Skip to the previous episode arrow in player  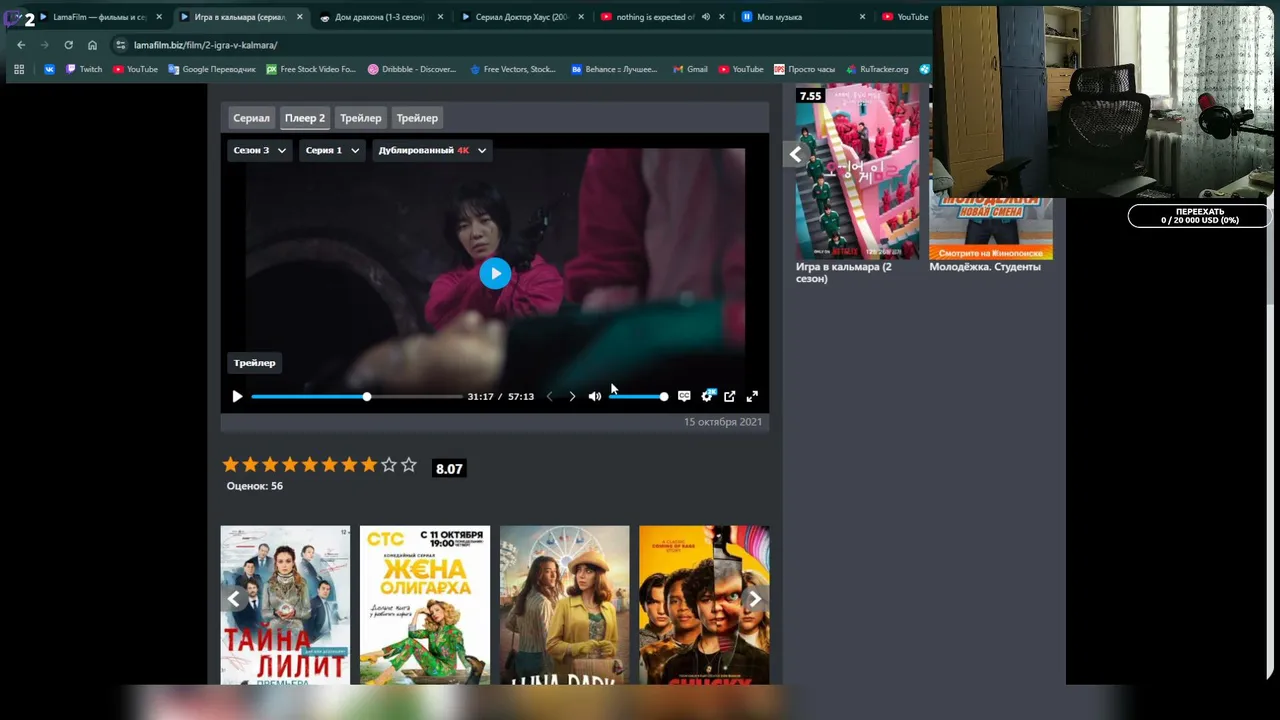[x=549, y=396]
